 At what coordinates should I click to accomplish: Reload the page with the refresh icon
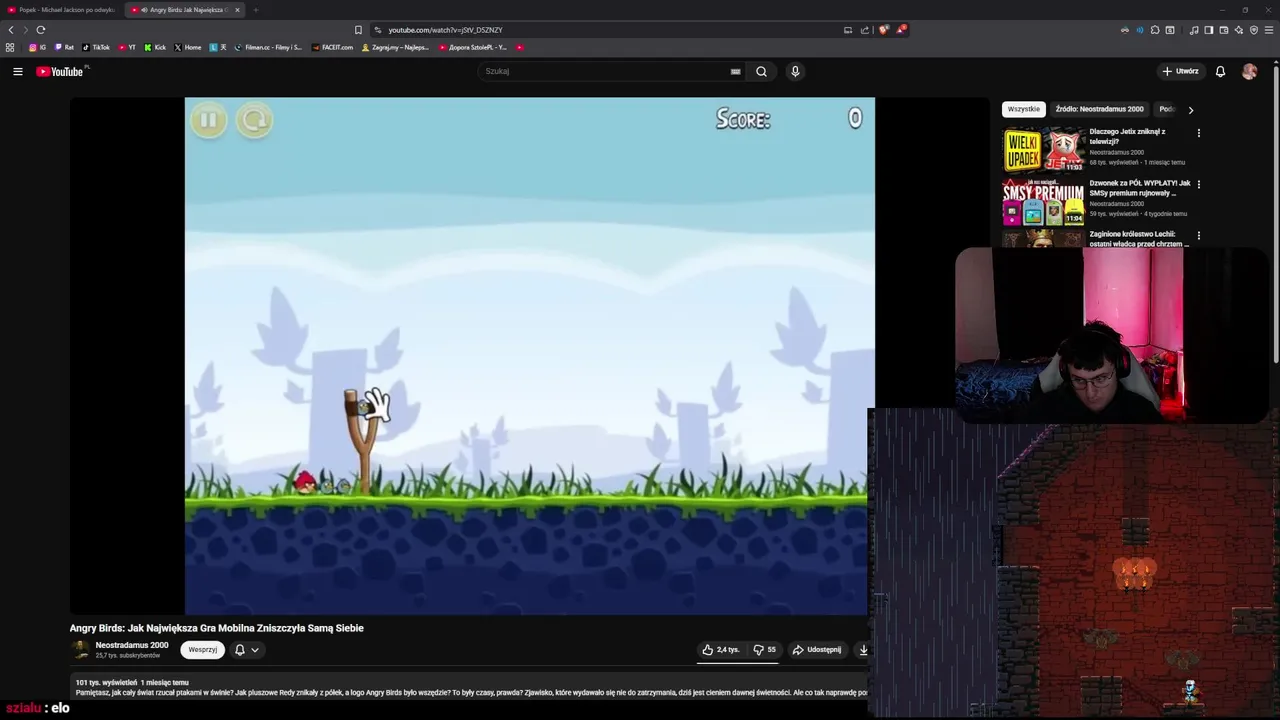[x=40, y=30]
